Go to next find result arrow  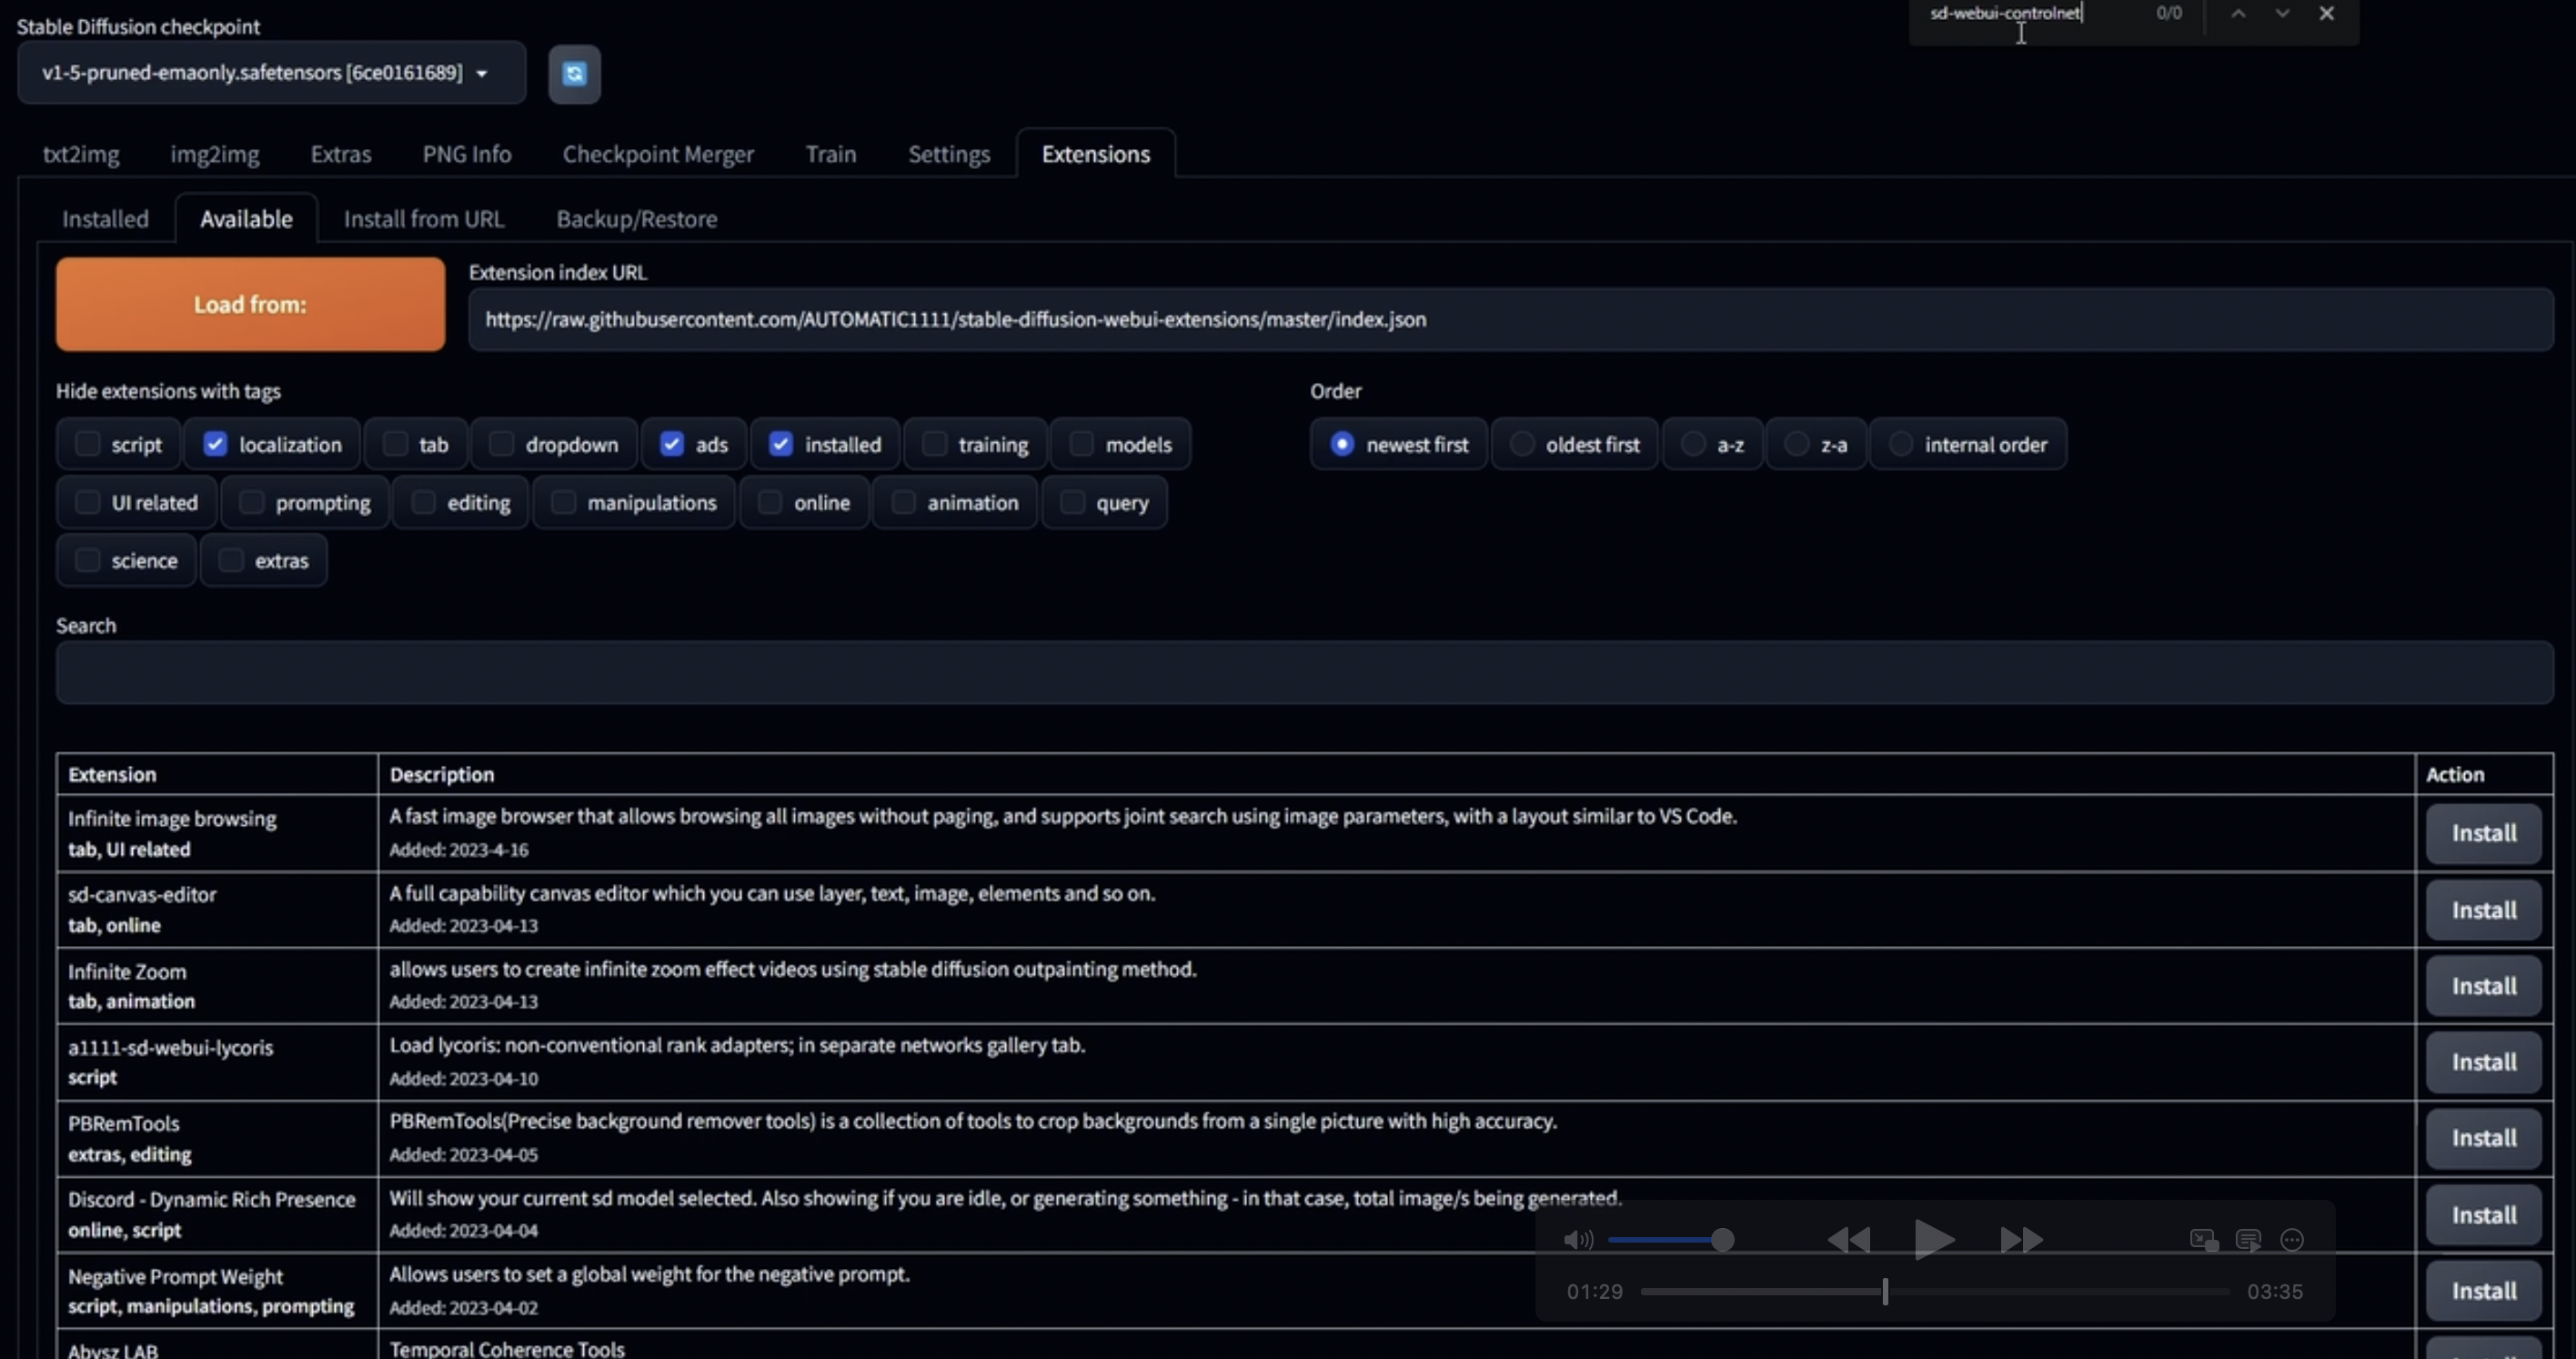(2282, 14)
